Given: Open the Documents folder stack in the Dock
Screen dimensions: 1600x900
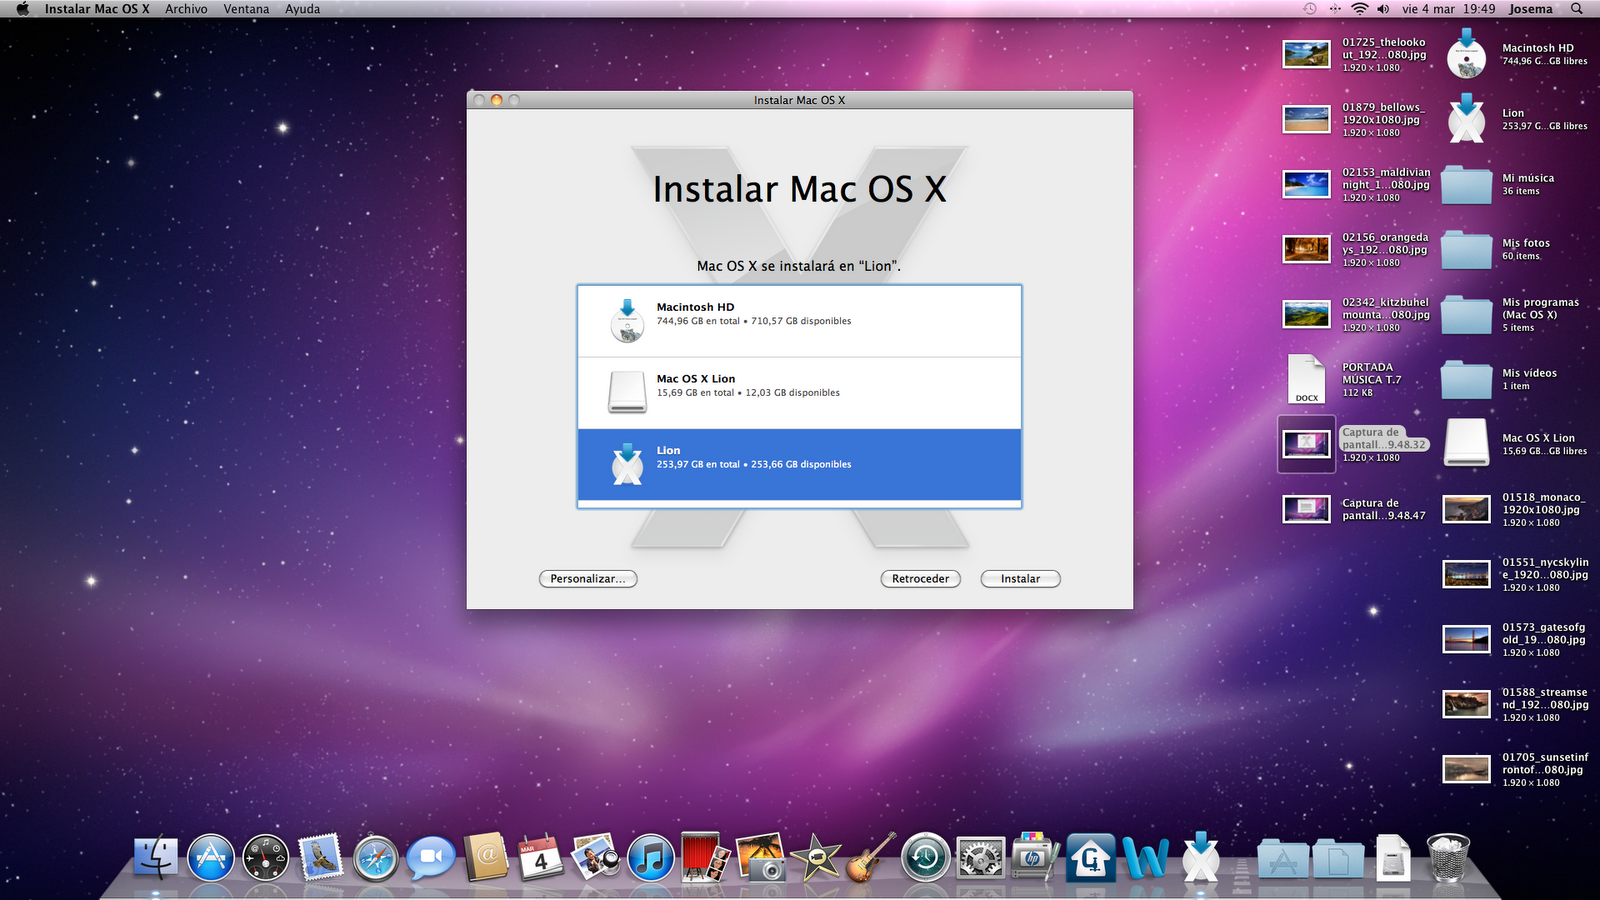Looking at the screenshot, I should pos(1338,859).
